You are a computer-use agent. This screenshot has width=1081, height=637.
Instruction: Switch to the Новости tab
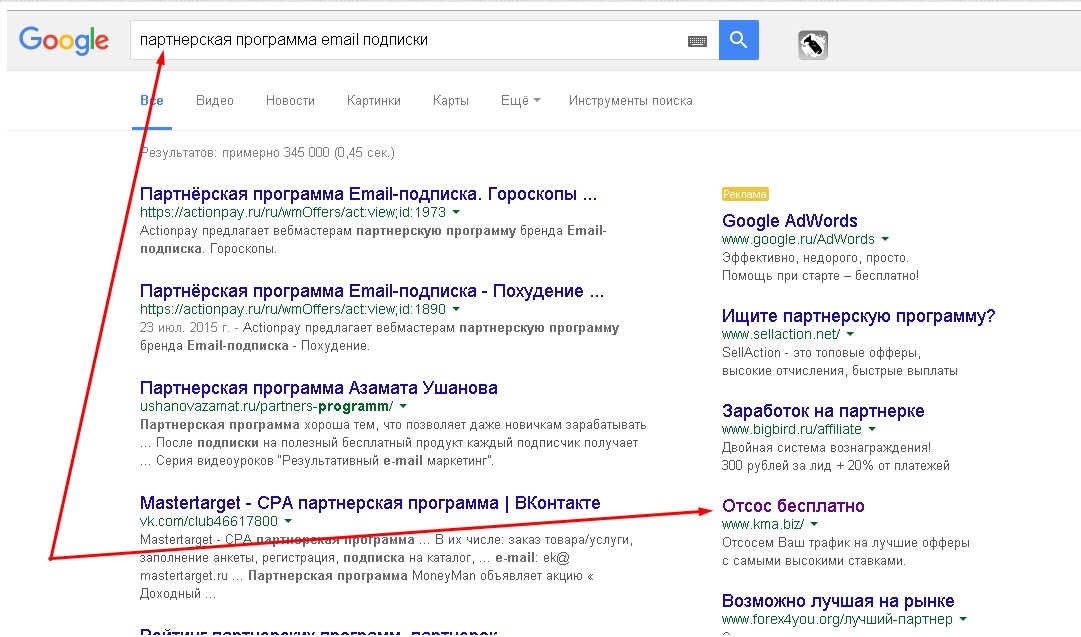pos(290,101)
